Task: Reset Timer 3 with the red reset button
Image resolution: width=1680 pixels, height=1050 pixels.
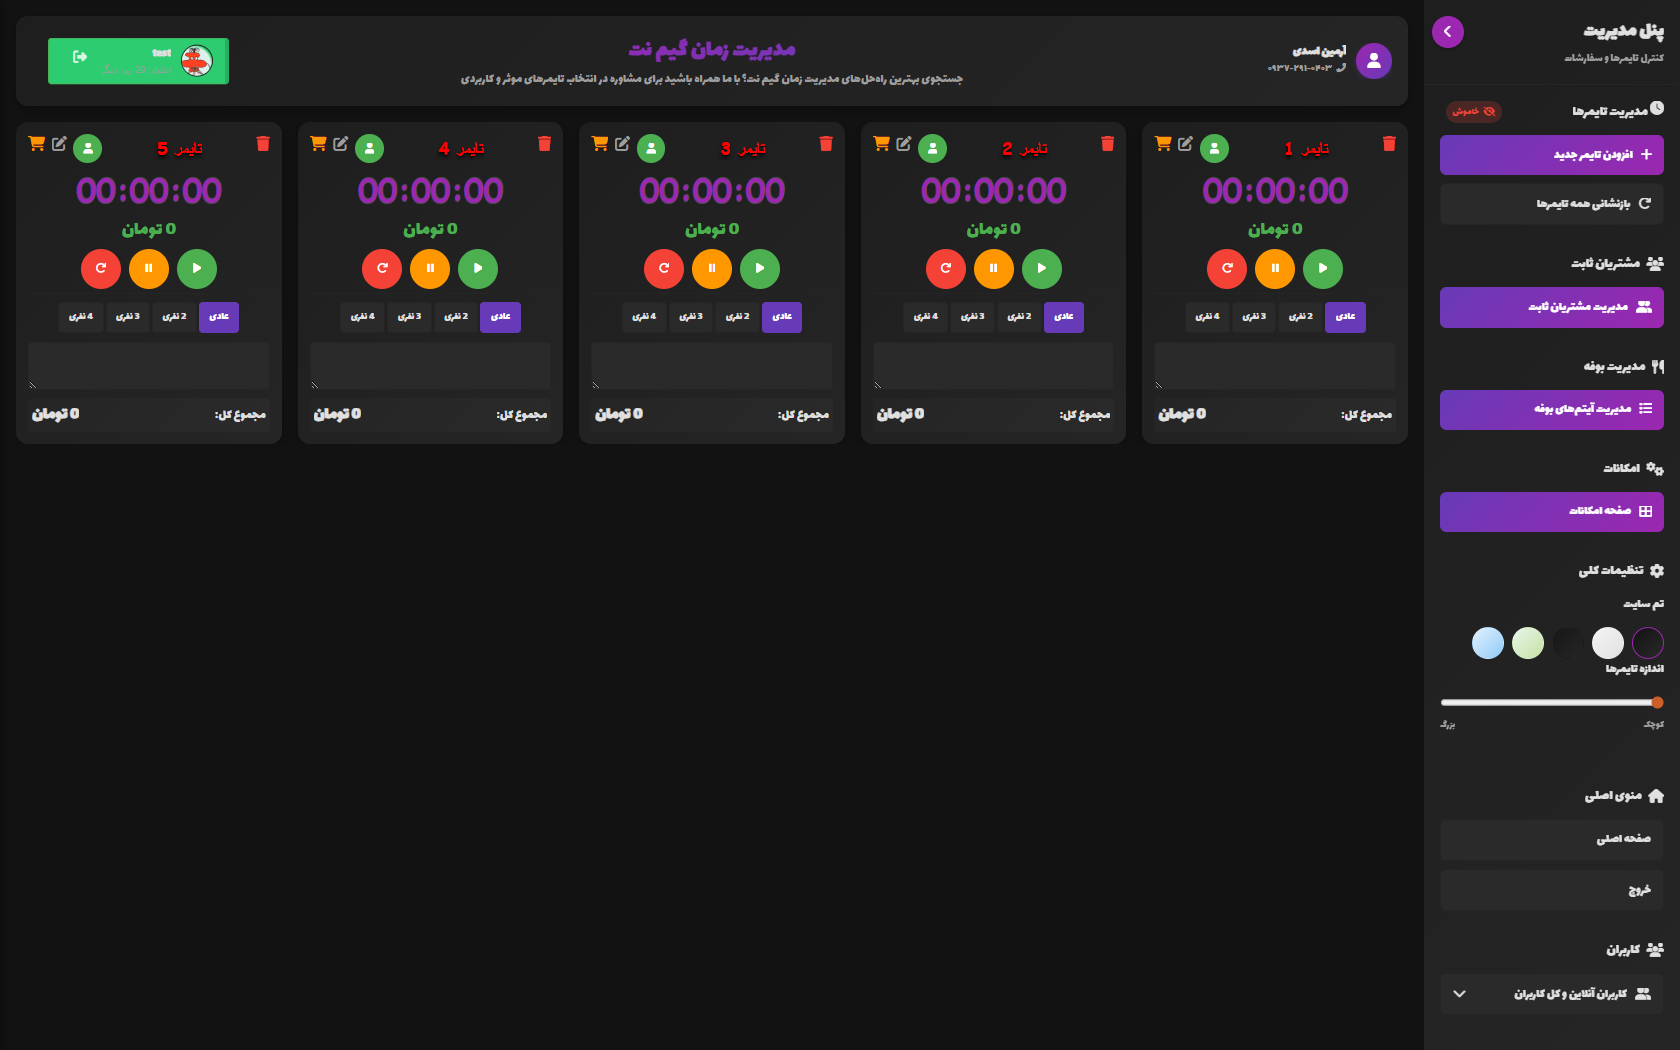Action: click(x=664, y=268)
